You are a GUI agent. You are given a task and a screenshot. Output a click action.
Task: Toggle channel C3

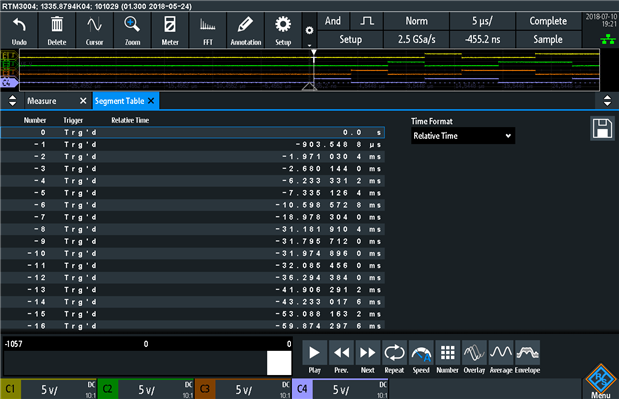[205, 389]
